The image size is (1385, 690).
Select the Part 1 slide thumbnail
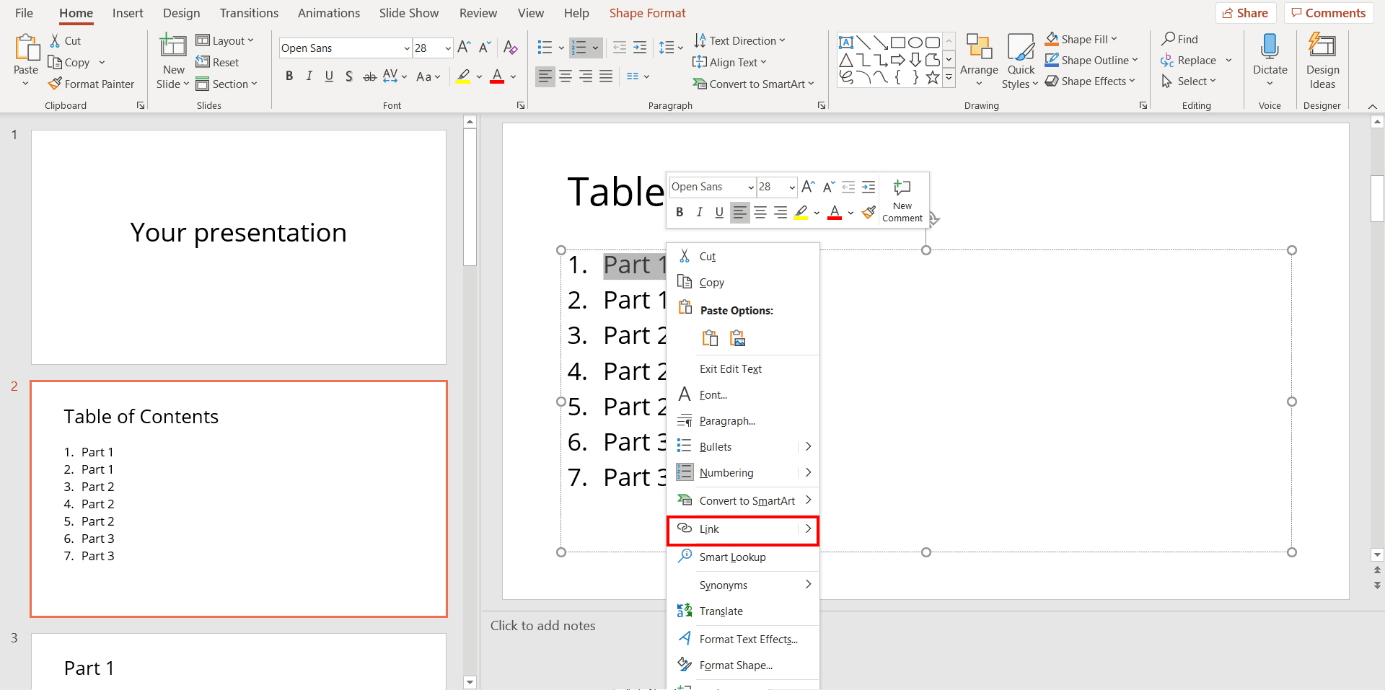point(237,660)
